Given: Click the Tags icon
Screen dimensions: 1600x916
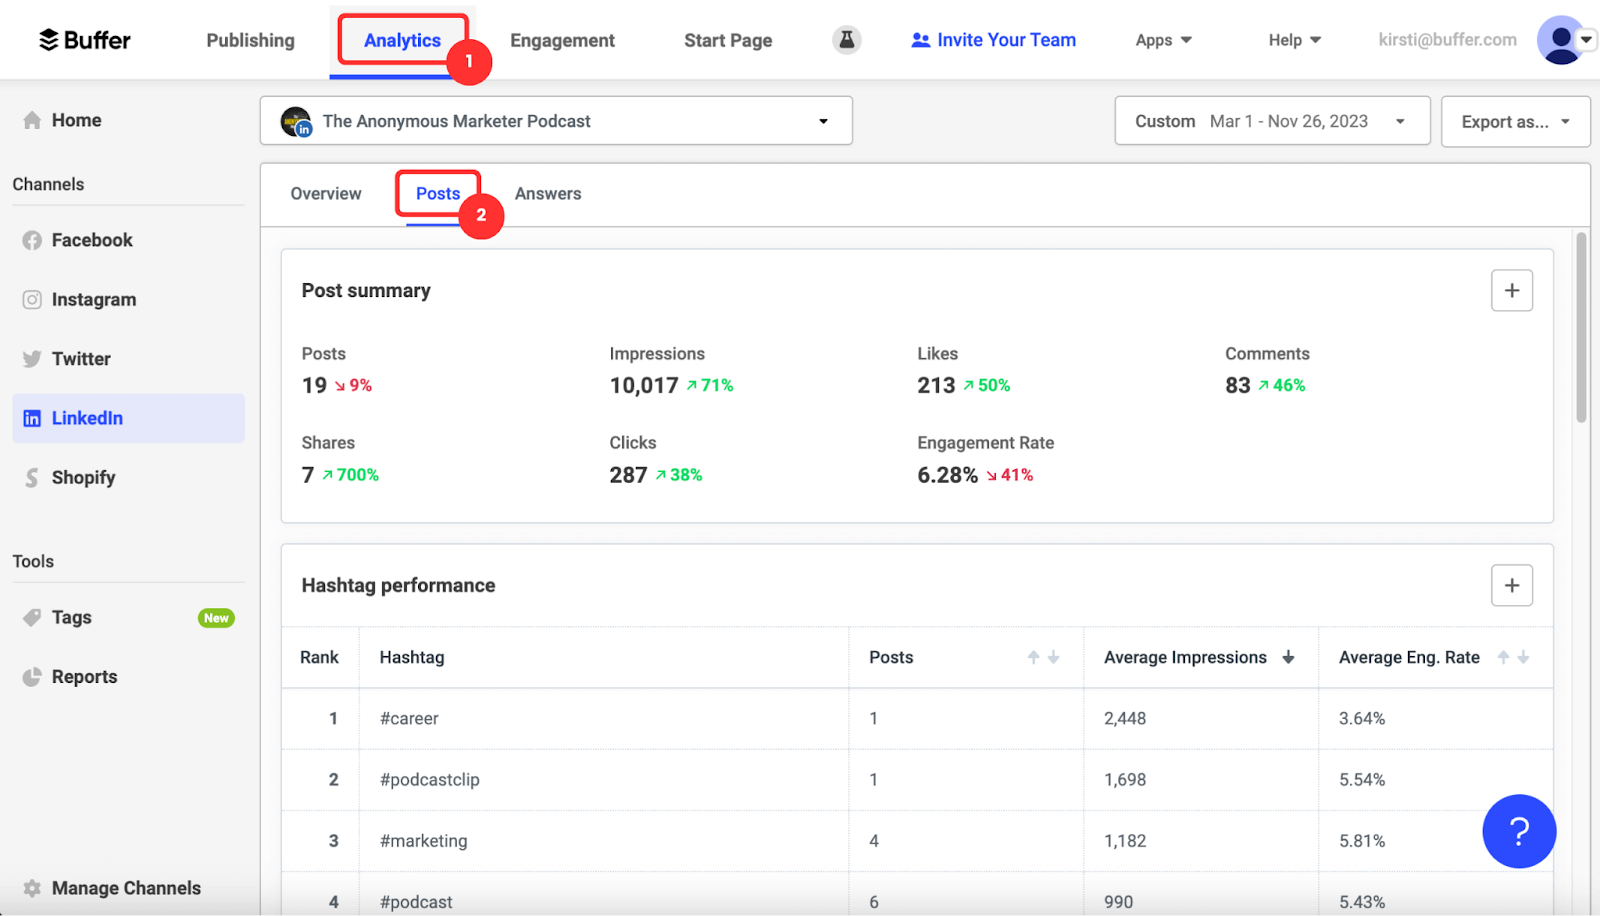Looking at the screenshot, I should [x=32, y=617].
